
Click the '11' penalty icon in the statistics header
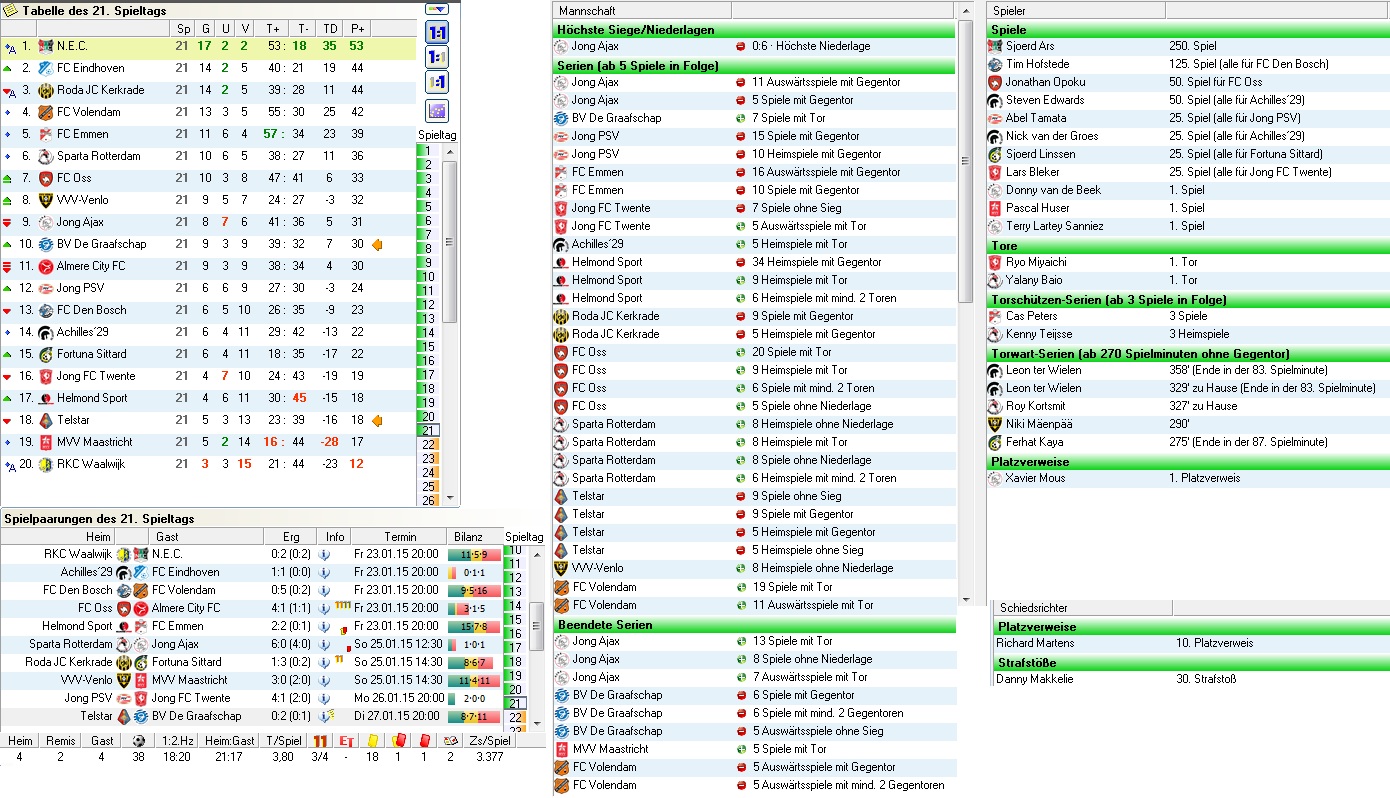(320, 741)
